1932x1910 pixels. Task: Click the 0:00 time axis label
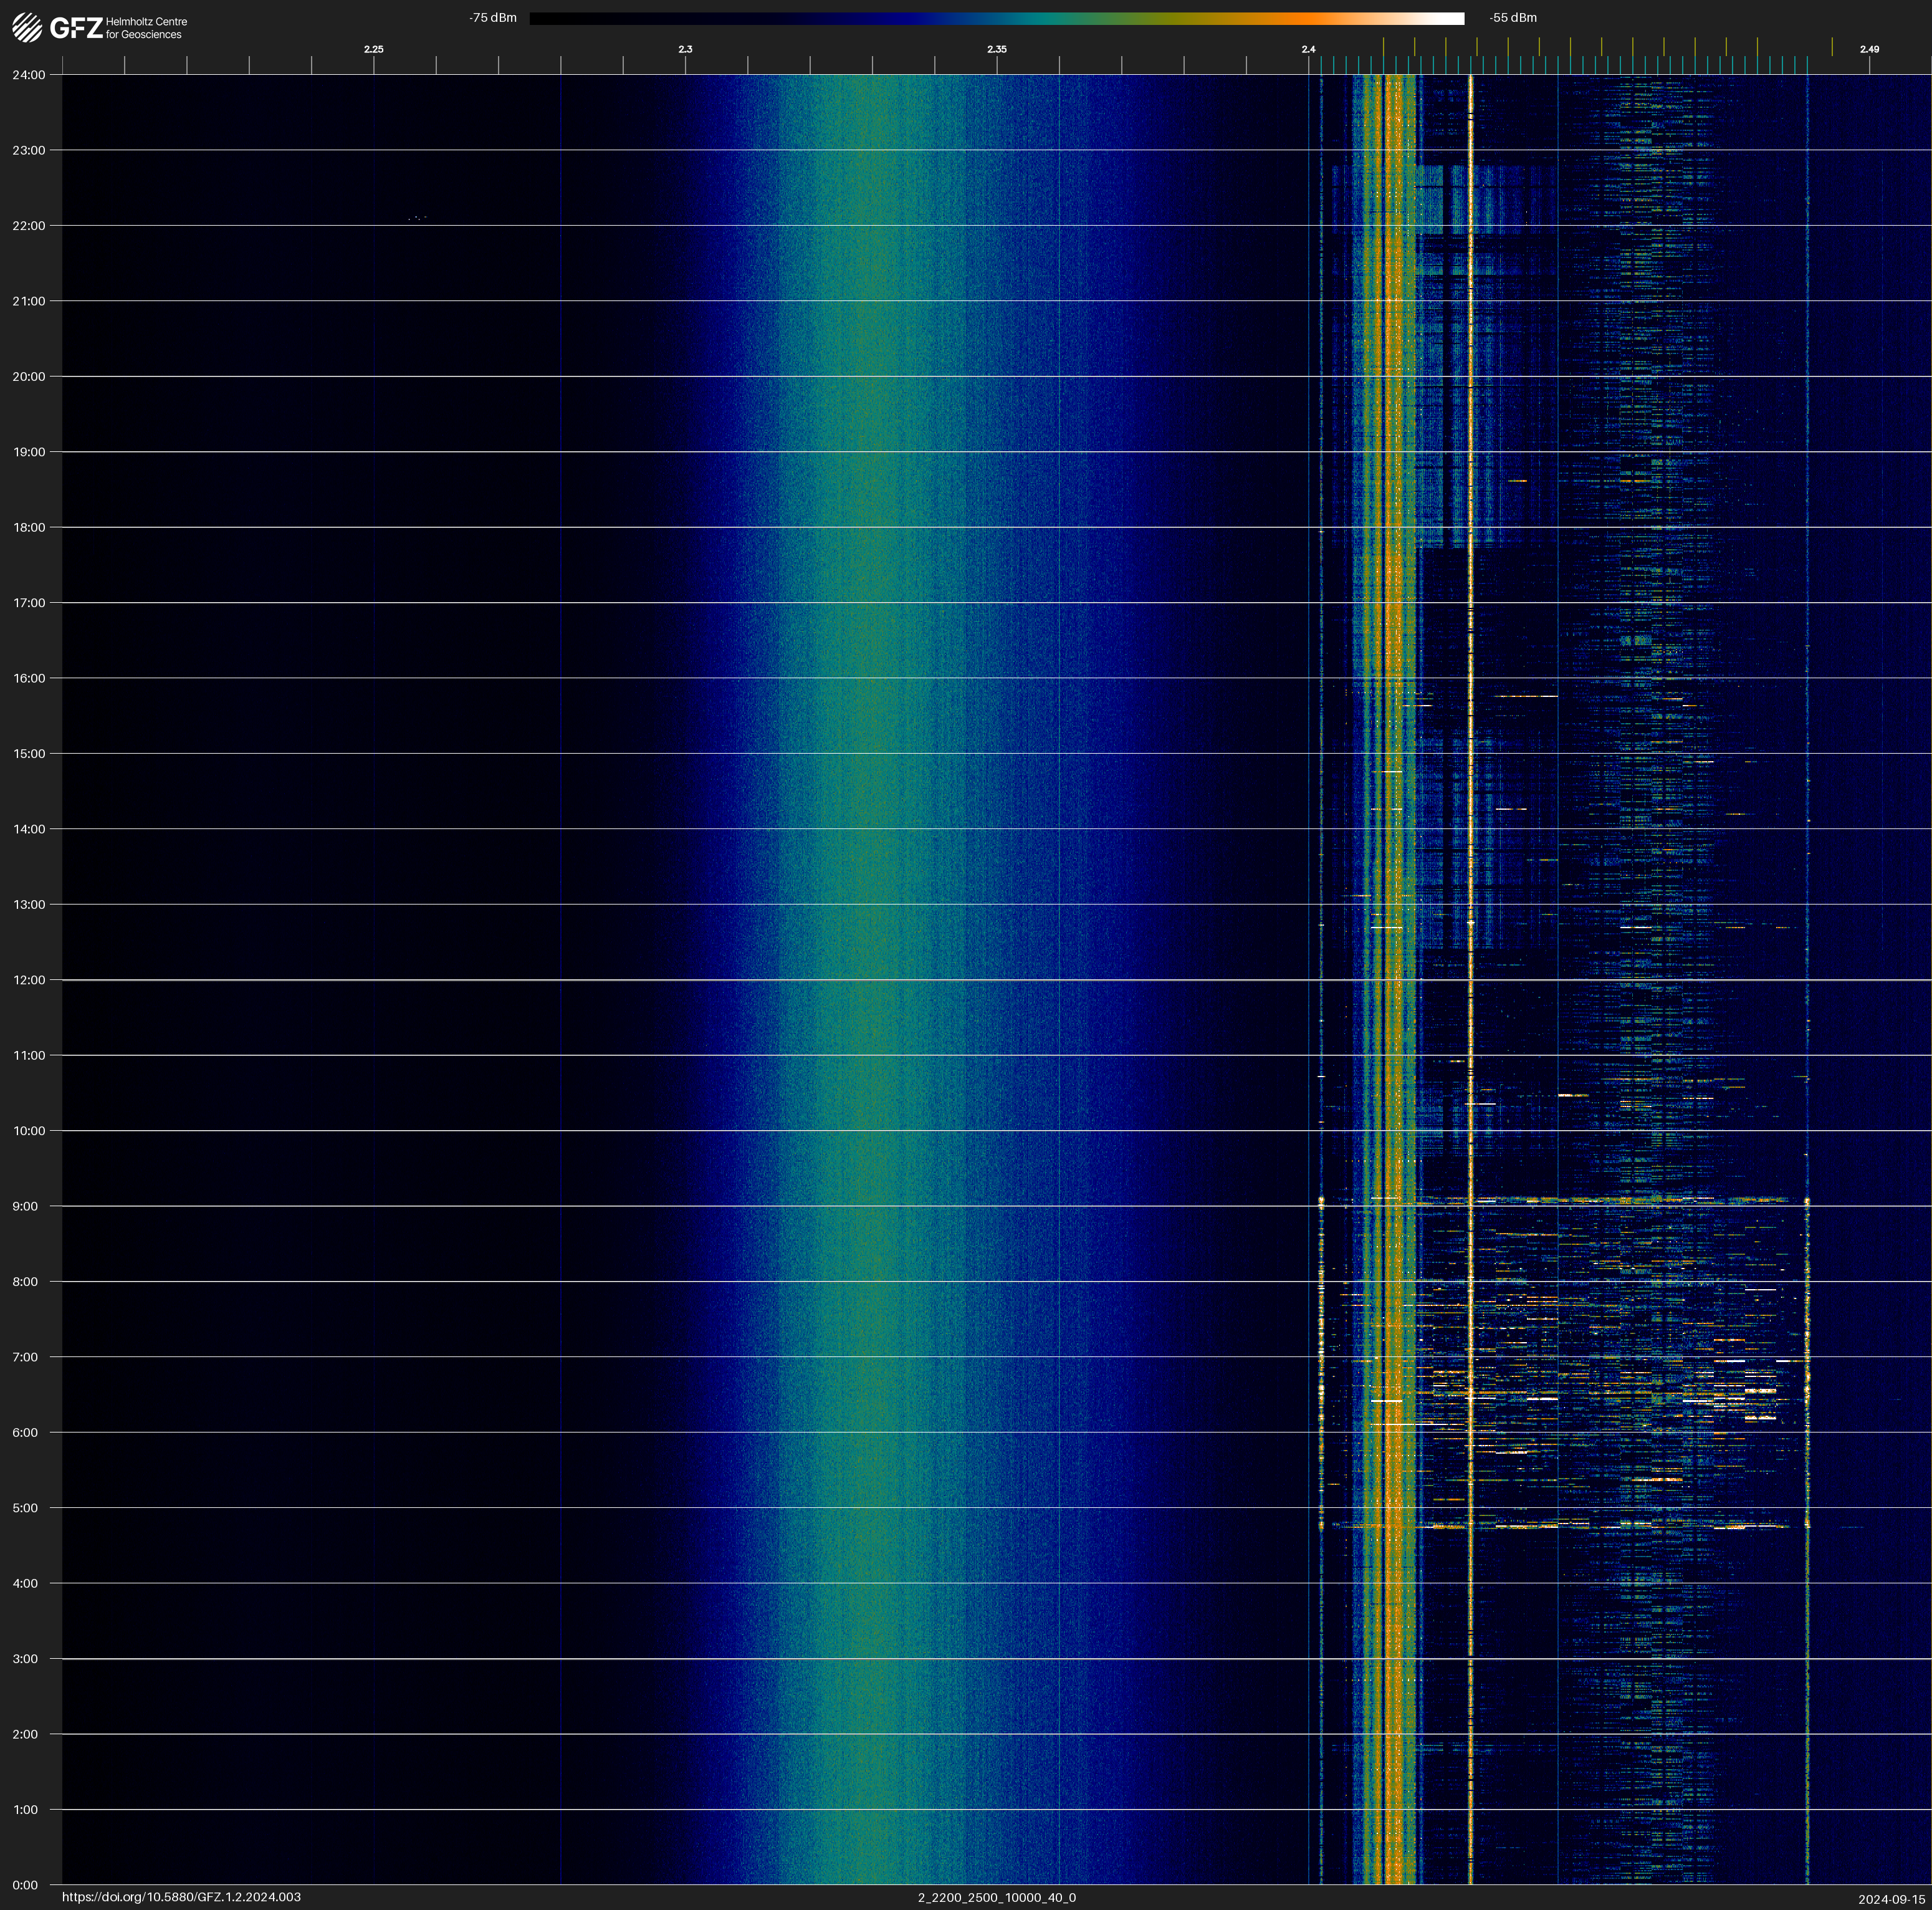[x=26, y=1885]
